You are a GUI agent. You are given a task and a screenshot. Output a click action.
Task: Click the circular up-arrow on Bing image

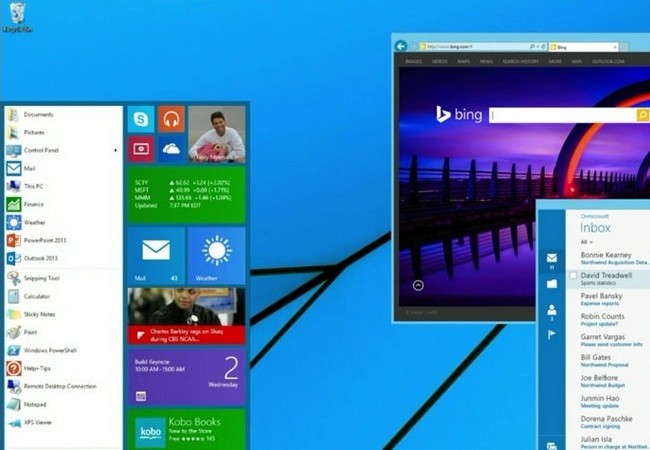pyautogui.click(x=418, y=285)
